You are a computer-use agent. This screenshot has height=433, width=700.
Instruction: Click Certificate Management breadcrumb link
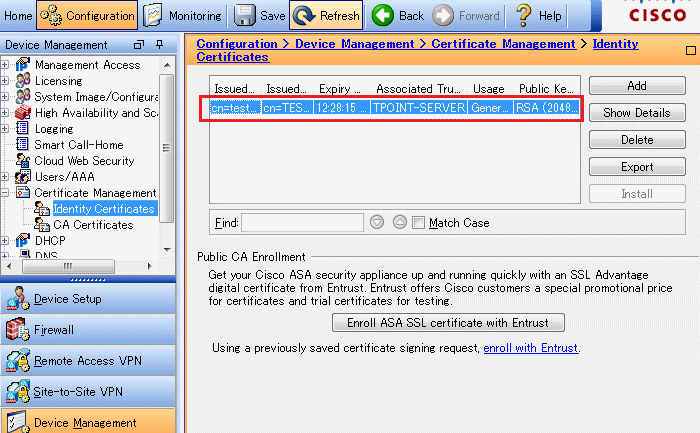tap(503, 44)
